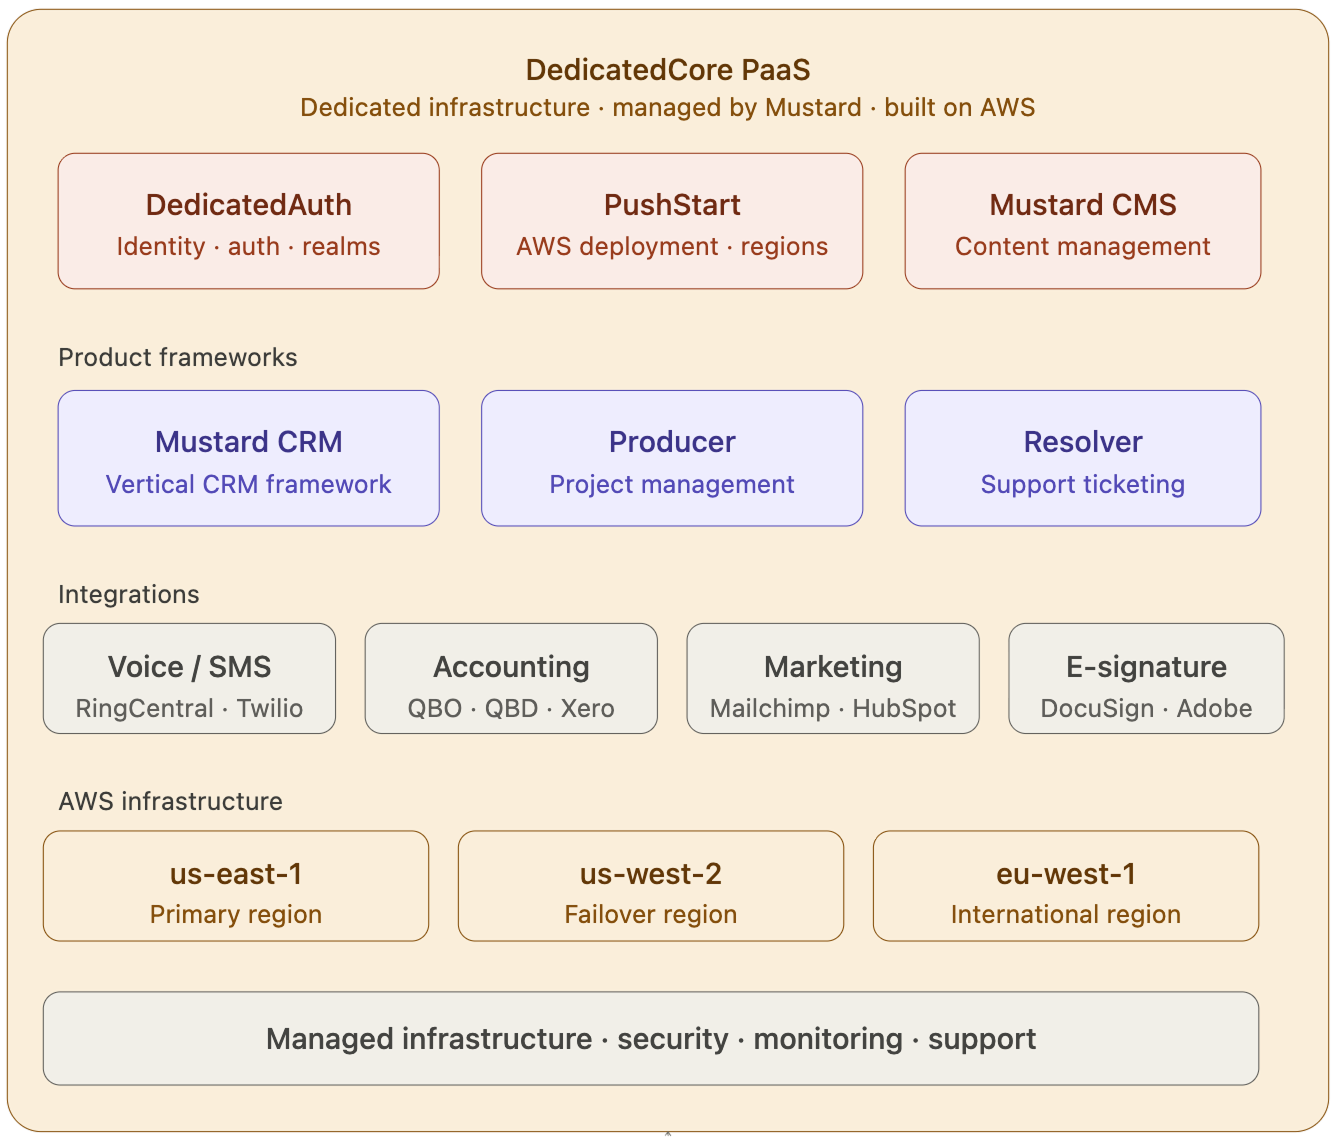Screen dimensions: 1337x1138
Task: Click the eu-west-1 international region box
Action: pyautogui.click(x=1065, y=886)
